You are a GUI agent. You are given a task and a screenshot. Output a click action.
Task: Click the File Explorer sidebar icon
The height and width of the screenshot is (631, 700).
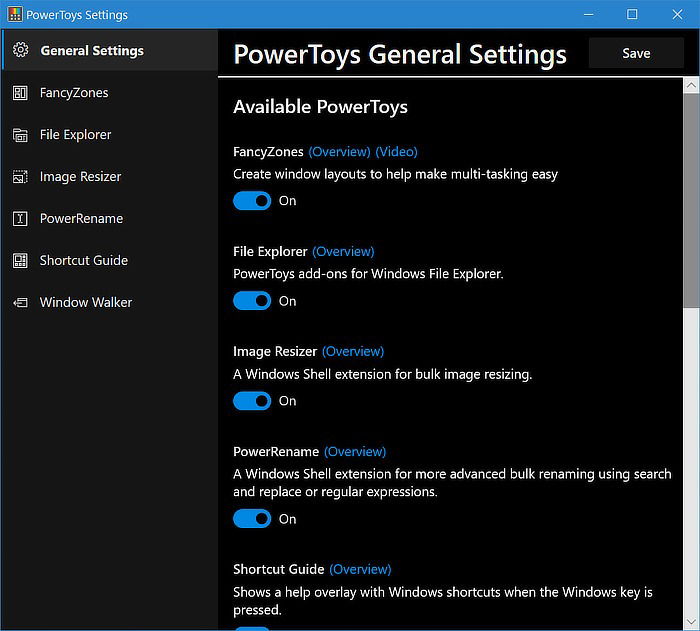tap(20, 135)
